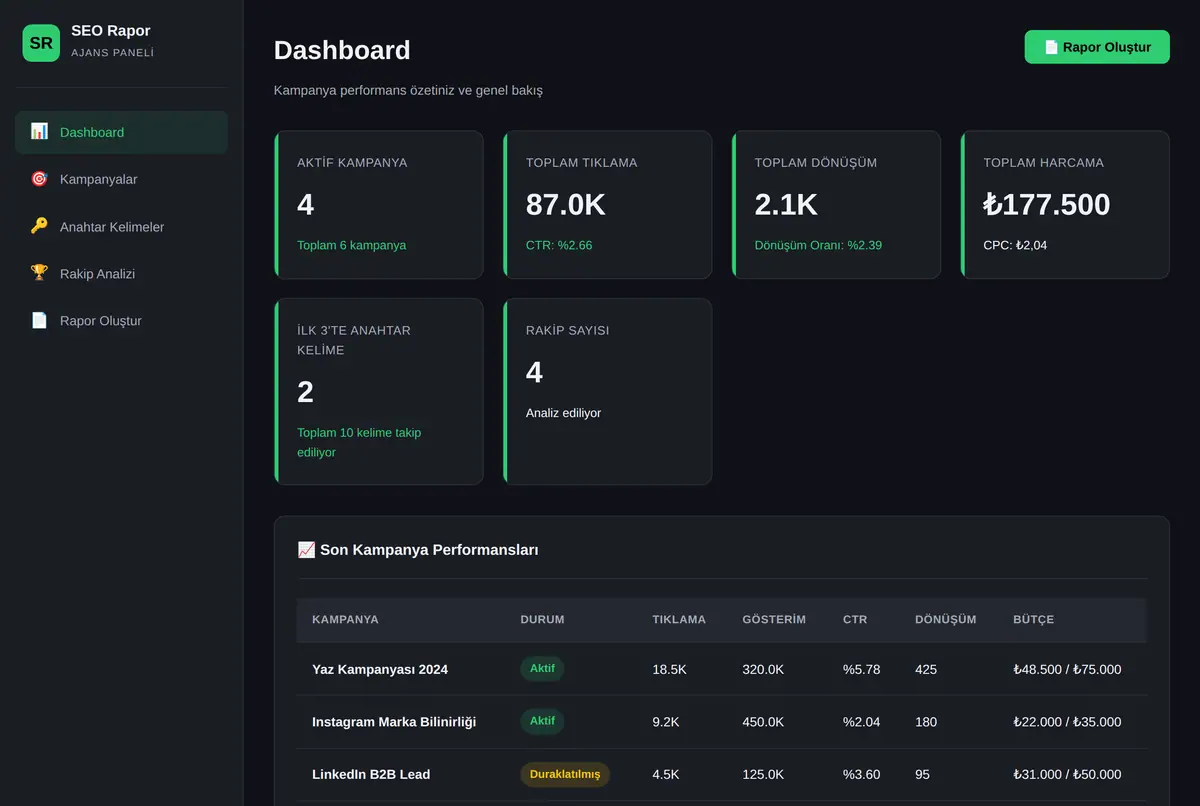Click the Kampanya column header
This screenshot has height=806, width=1200.
345,619
